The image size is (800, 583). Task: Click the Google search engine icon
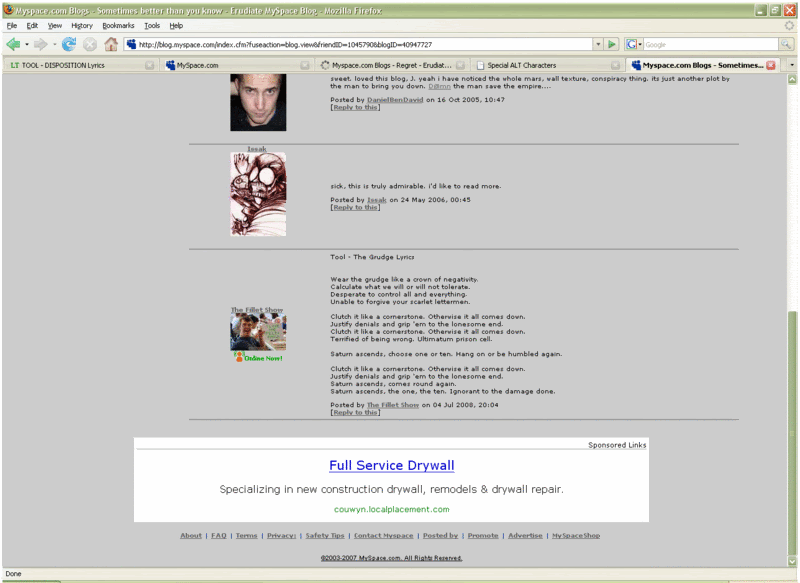[631, 44]
